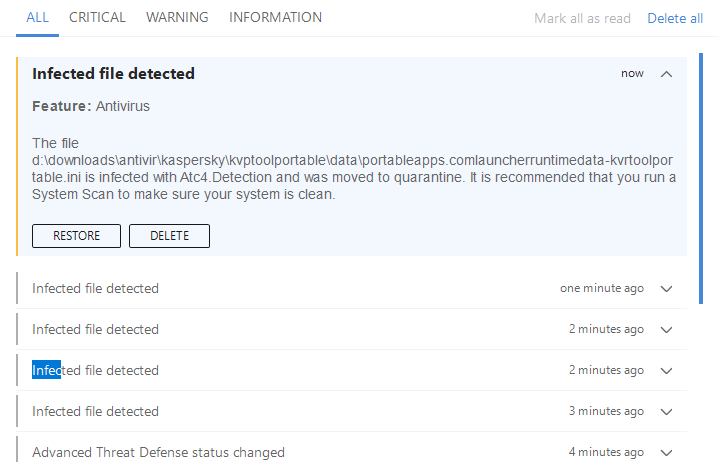The image size is (719, 462).
Task: Click the infected file path description text
Action: point(354,169)
